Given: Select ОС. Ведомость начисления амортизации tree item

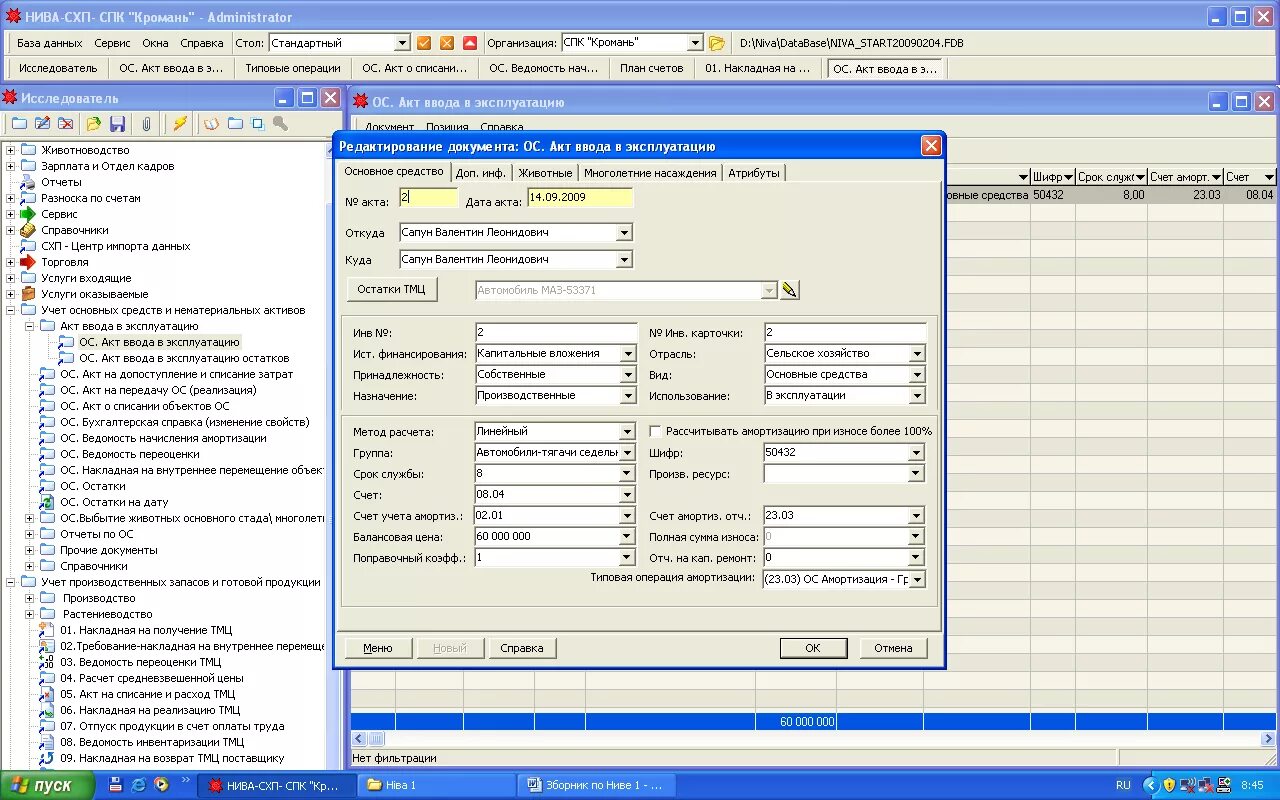Looking at the screenshot, I should (x=163, y=438).
